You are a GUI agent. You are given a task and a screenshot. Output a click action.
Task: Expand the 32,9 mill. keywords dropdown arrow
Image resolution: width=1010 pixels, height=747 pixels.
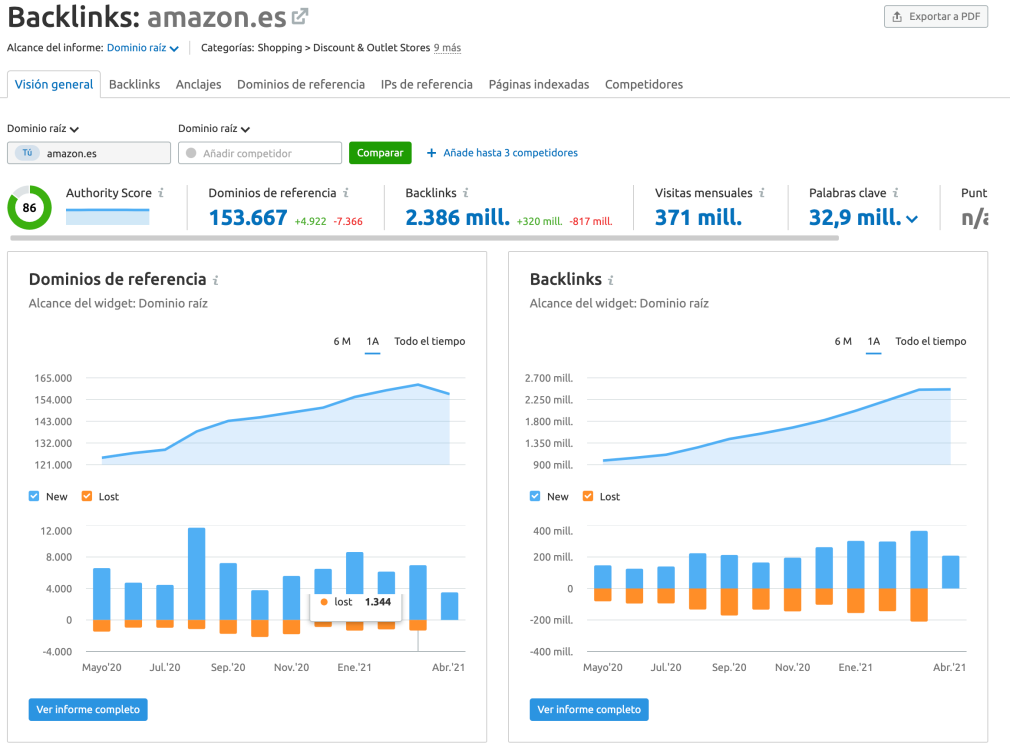(x=912, y=219)
